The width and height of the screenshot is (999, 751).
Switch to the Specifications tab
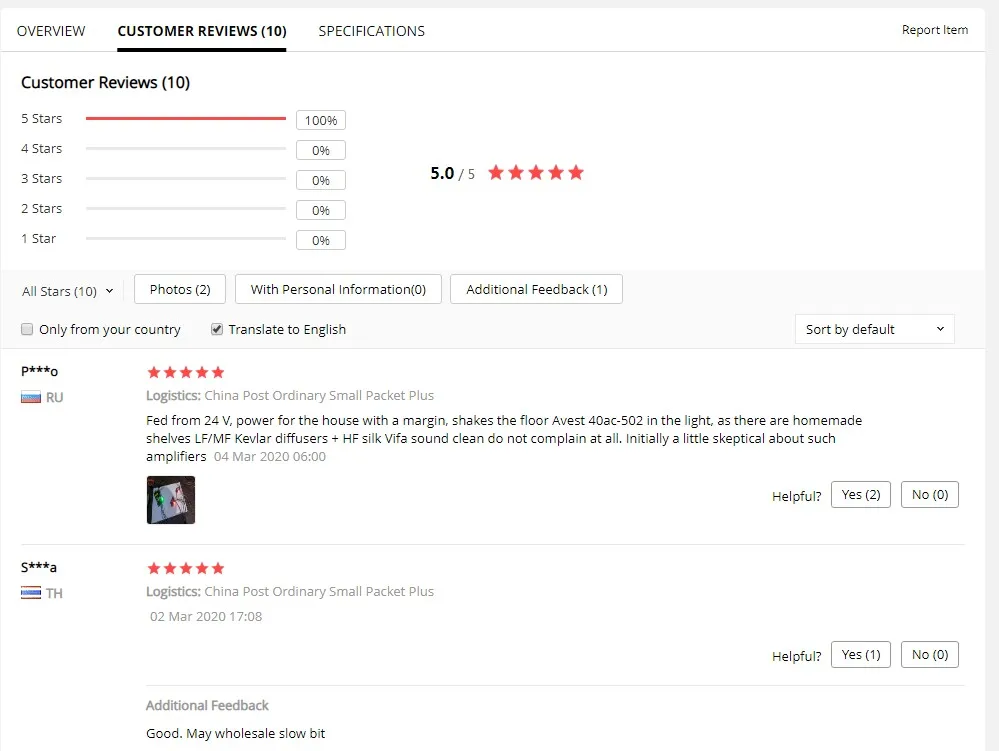pyautogui.click(x=371, y=31)
